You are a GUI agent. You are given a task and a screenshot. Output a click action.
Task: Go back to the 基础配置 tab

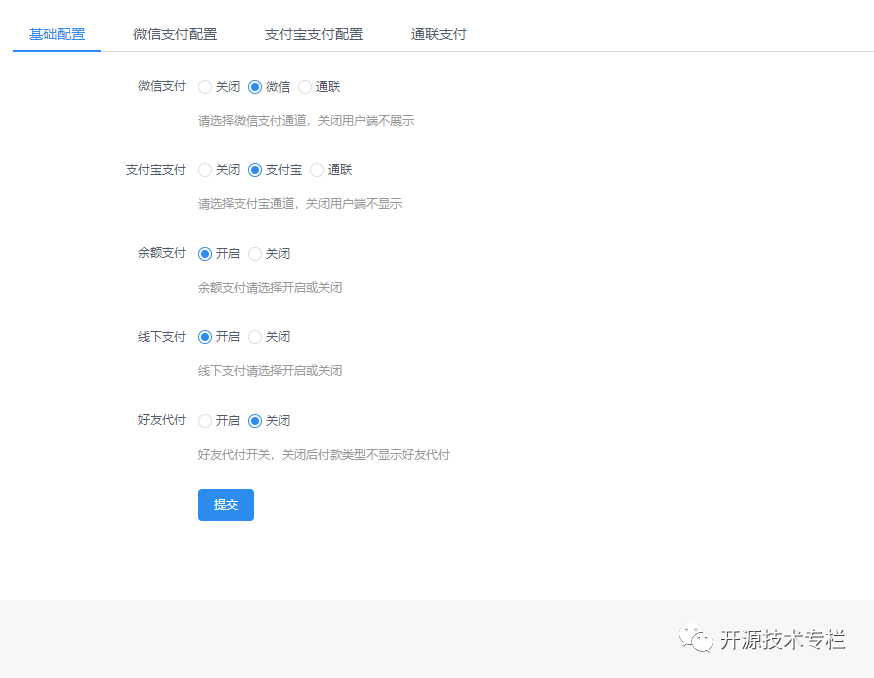coord(56,33)
